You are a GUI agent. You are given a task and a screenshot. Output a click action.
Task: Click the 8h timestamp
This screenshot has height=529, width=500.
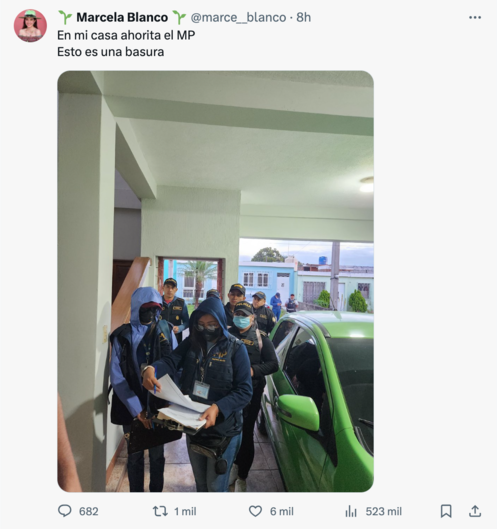click(304, 18)
